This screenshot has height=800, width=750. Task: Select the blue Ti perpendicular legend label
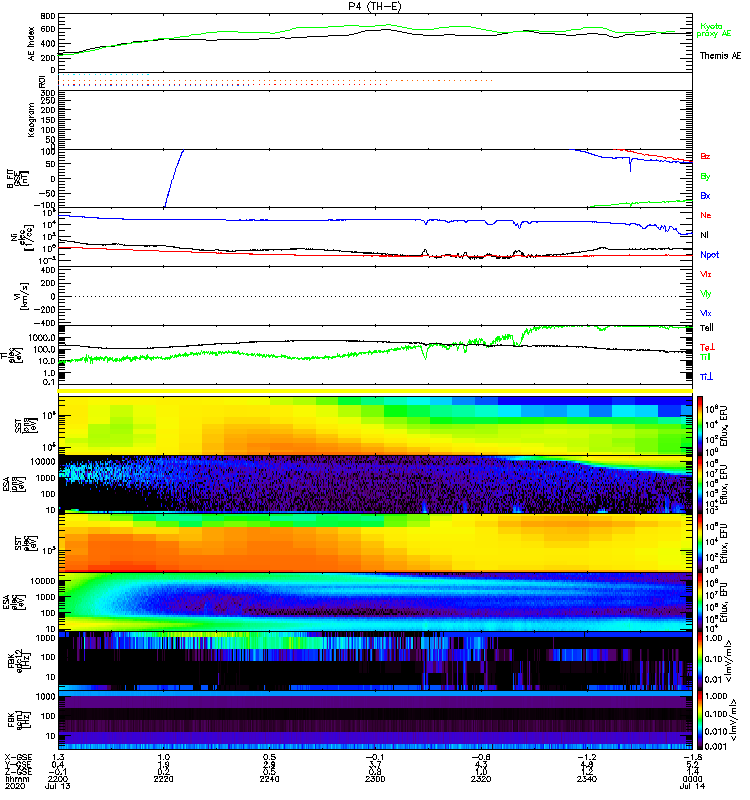click(706, 377)
